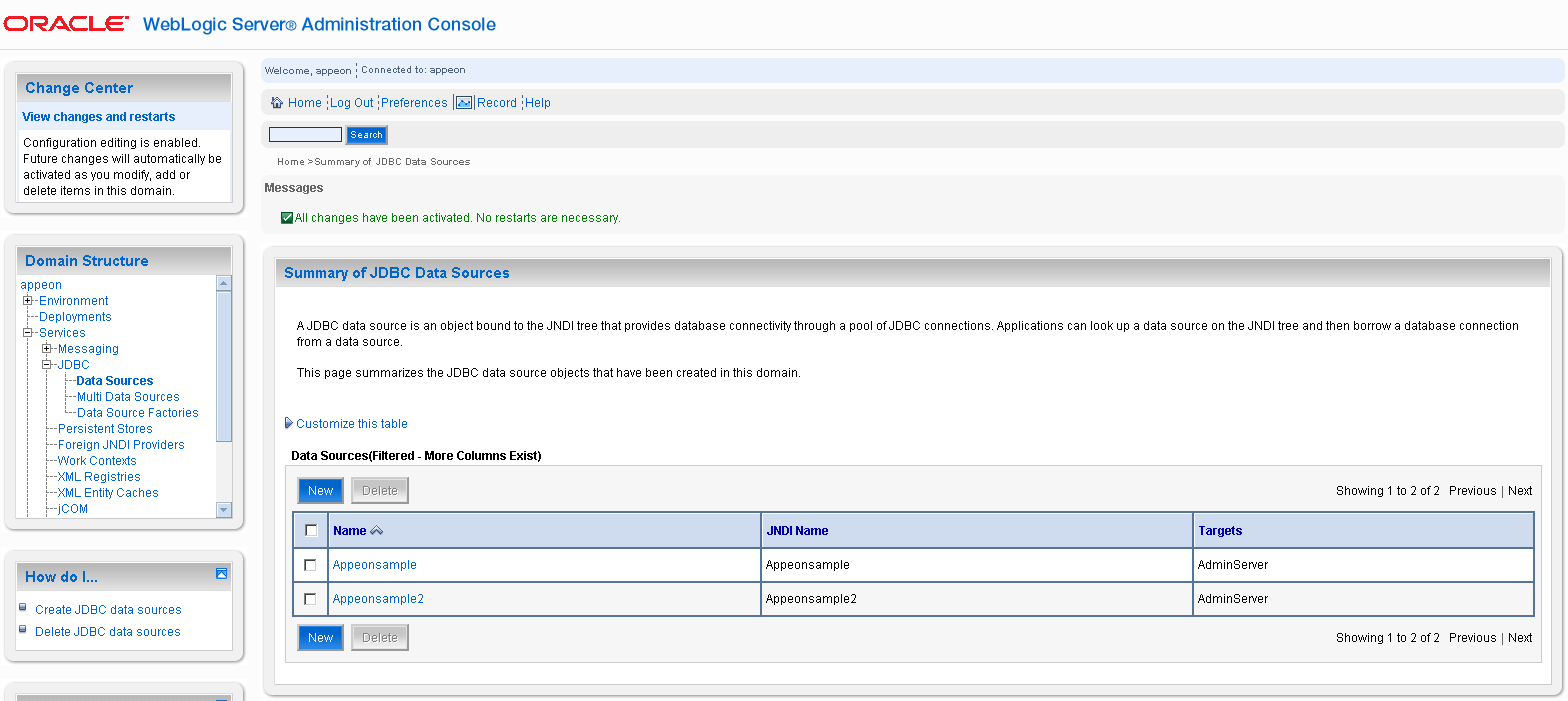The width and height of the screenshot is (1568, 701).
Task: Click the top New button above table
Action: click(x=321, y=490)
